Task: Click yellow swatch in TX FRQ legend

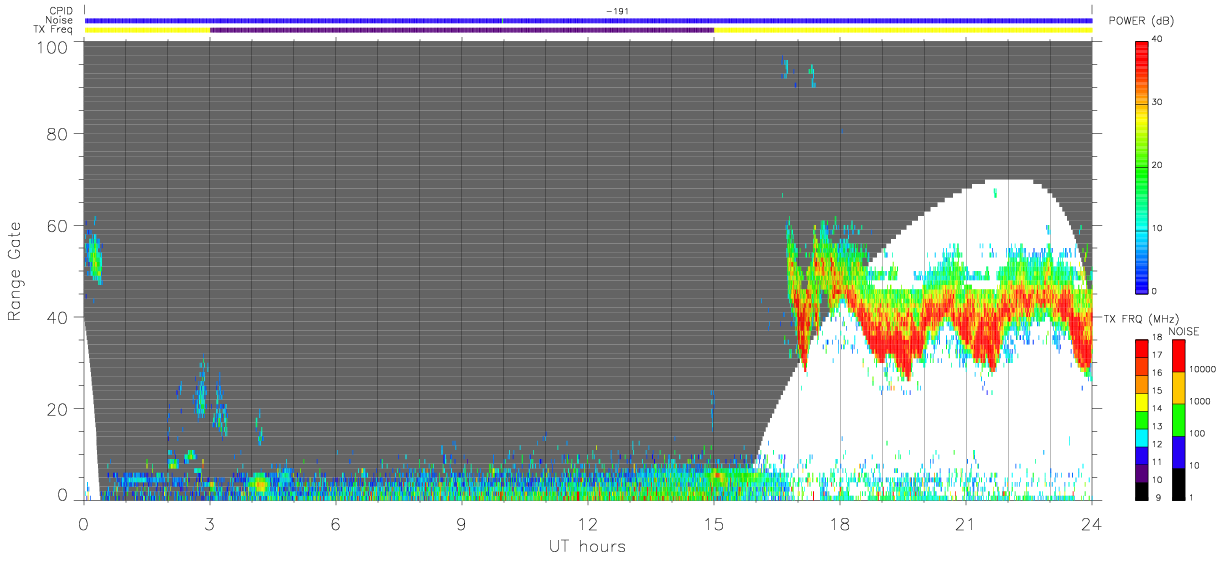Action: click(1144, 400)
